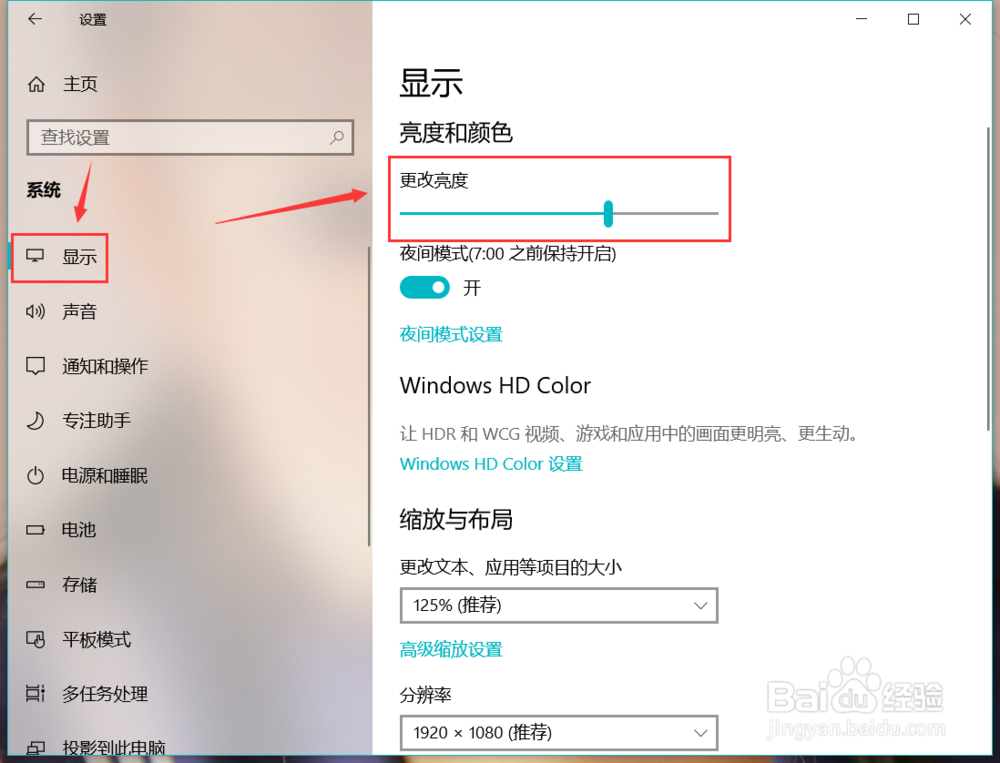Toggle the night light switch off
This screenshot has width=1000, height=763.
point(425,288)
